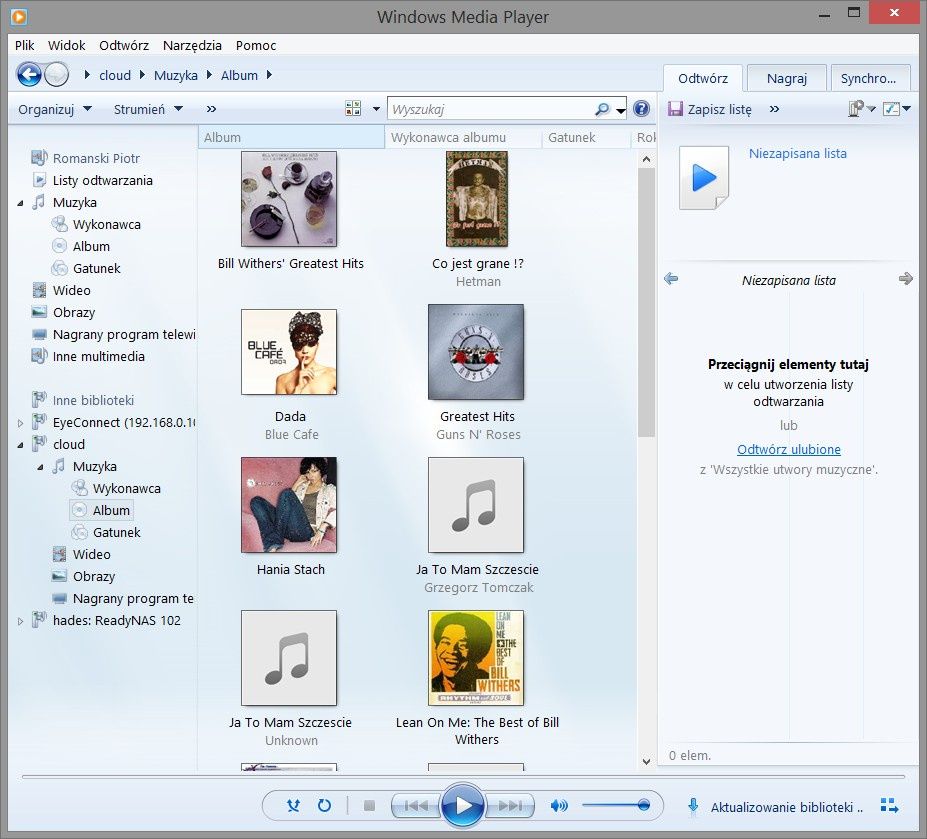Click the library update status arrow icon
The height and width of the screenshot is (839, 927).
click(693, 806)
